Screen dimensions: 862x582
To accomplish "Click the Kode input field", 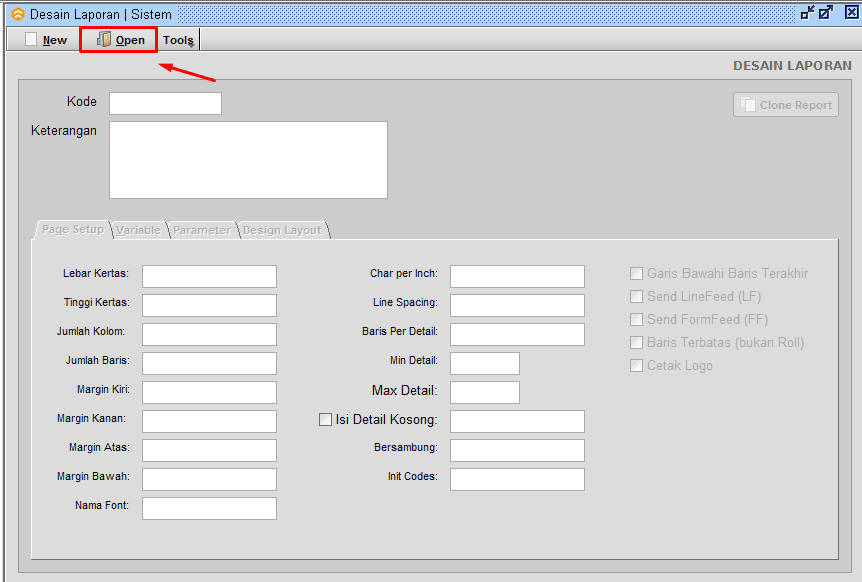I will 165,103.
